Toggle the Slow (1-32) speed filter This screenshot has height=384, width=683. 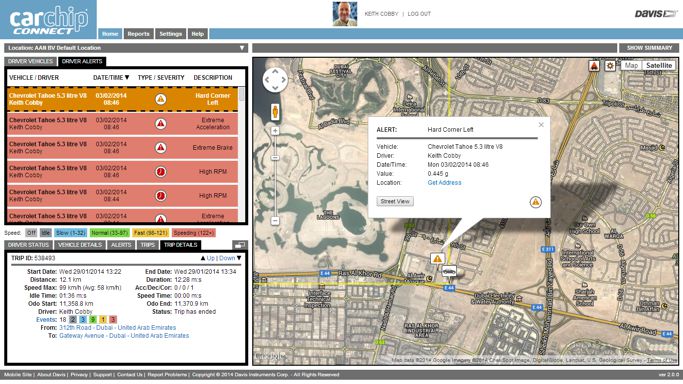pos(71,233)
